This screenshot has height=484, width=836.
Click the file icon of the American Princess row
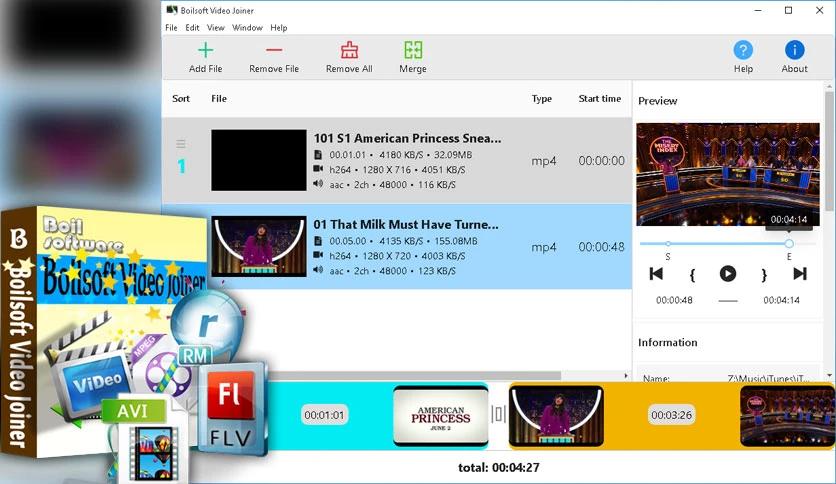coord(318,155)
